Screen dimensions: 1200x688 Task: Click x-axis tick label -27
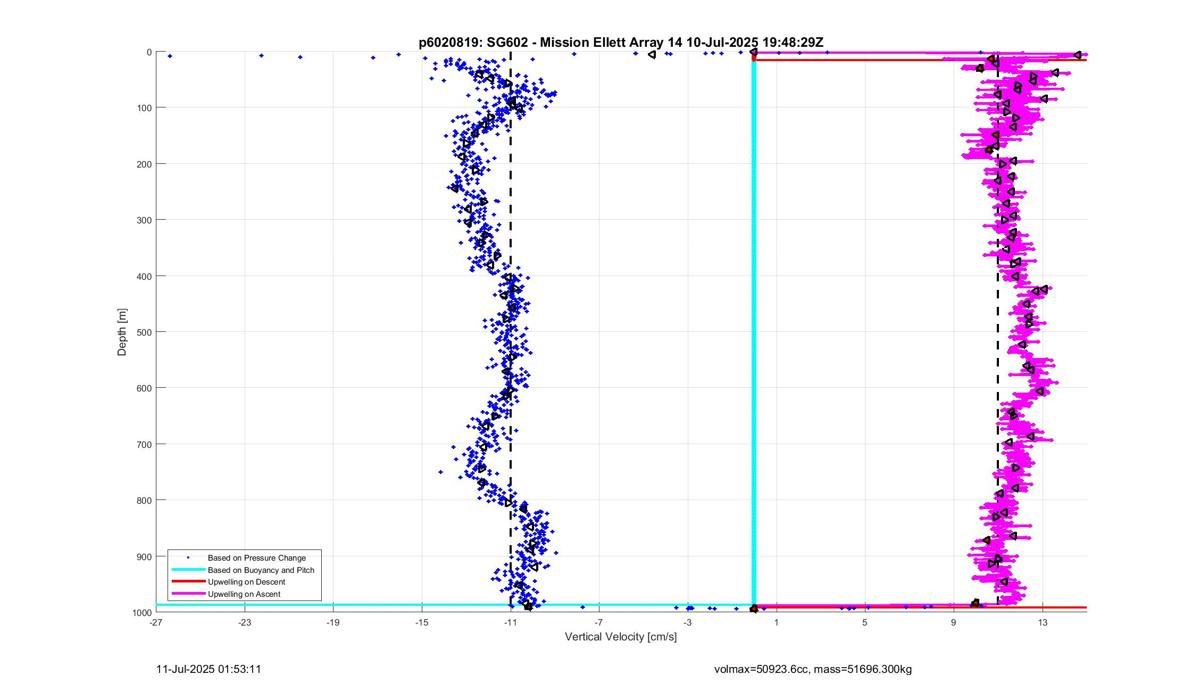[156, 622]
